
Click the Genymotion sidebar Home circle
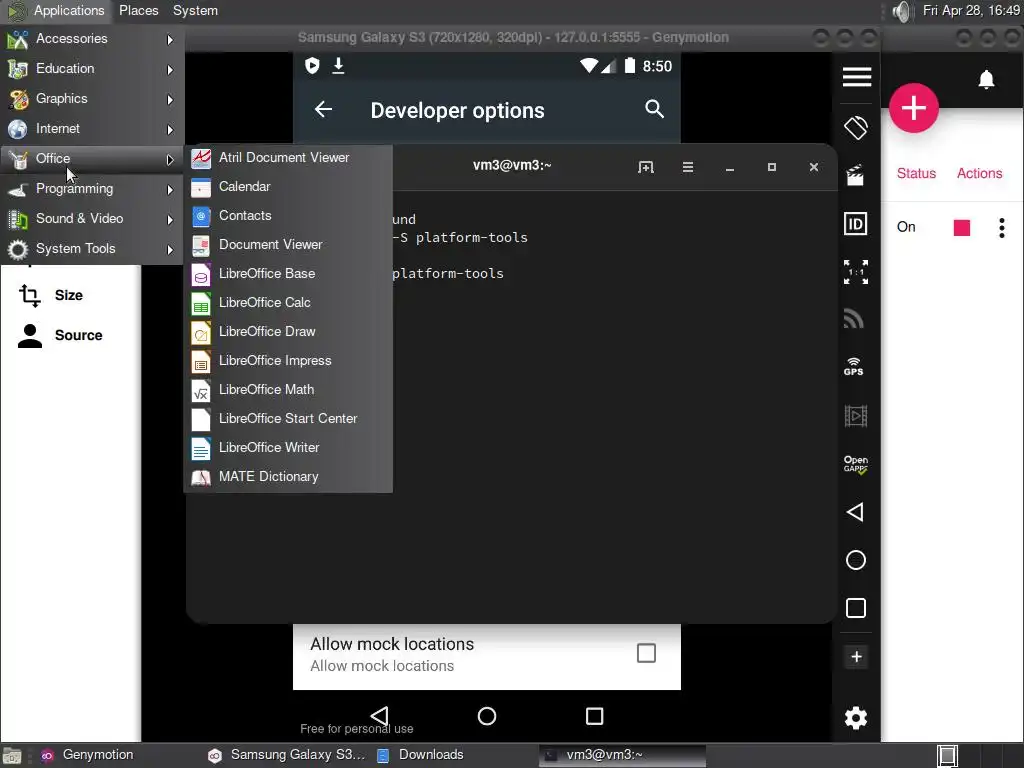[856, 560]
